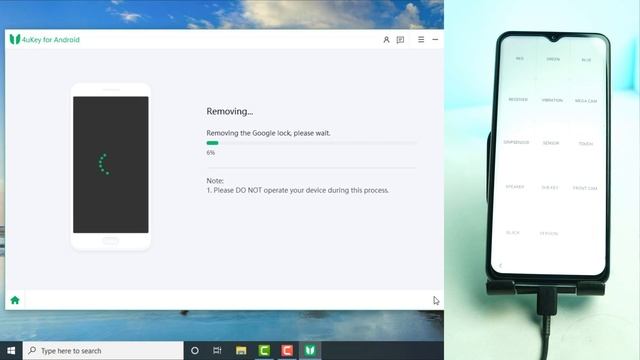640x360 pixels.
Task: Open the Windows Start menu
Action: (x=11, y=351)
